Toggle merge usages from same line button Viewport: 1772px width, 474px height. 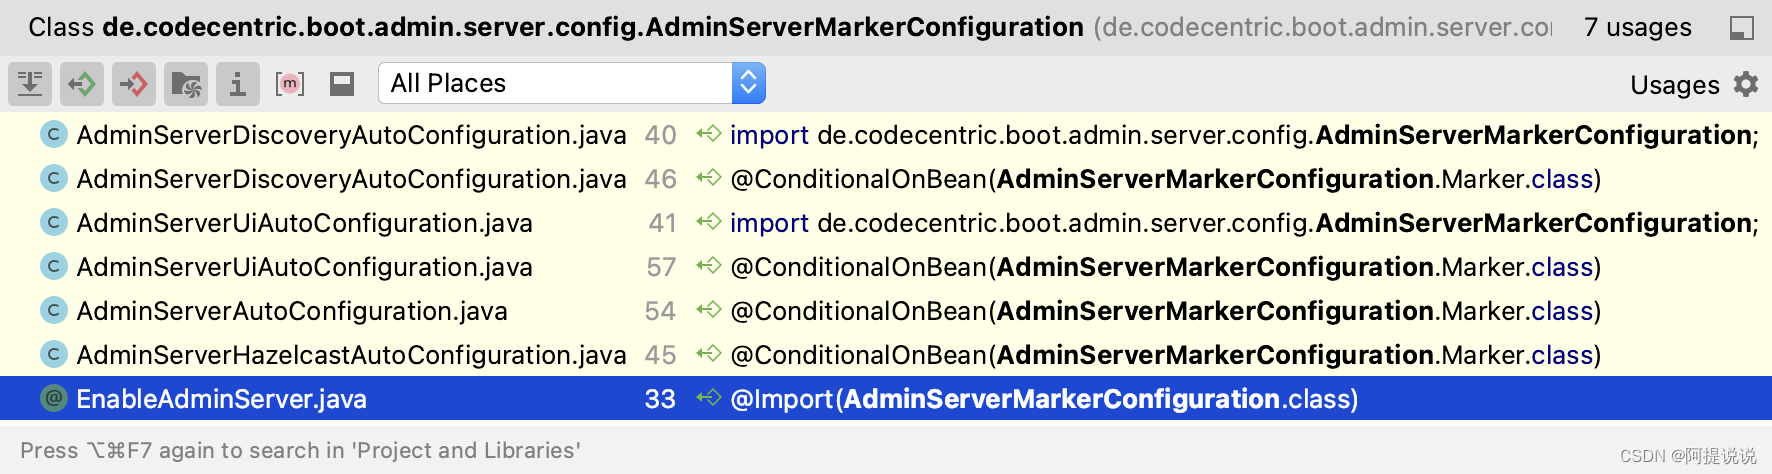[x=30, y=84]
